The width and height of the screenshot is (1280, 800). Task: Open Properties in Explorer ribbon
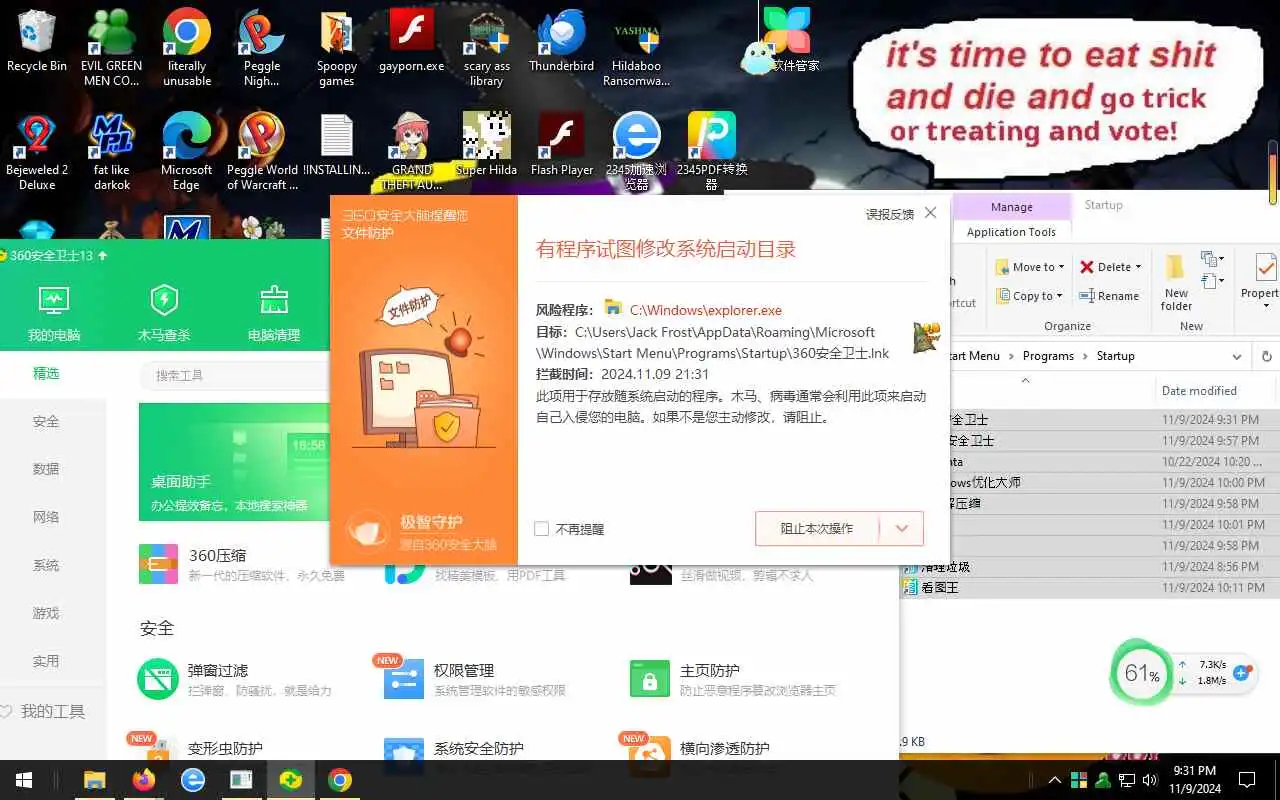click(x=1262, y=282)
